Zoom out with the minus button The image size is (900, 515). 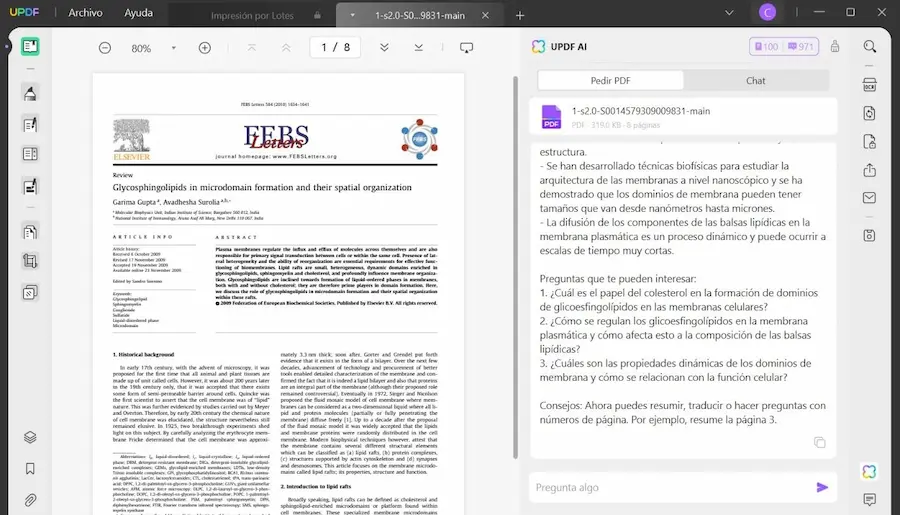click(x=104, y=48)
